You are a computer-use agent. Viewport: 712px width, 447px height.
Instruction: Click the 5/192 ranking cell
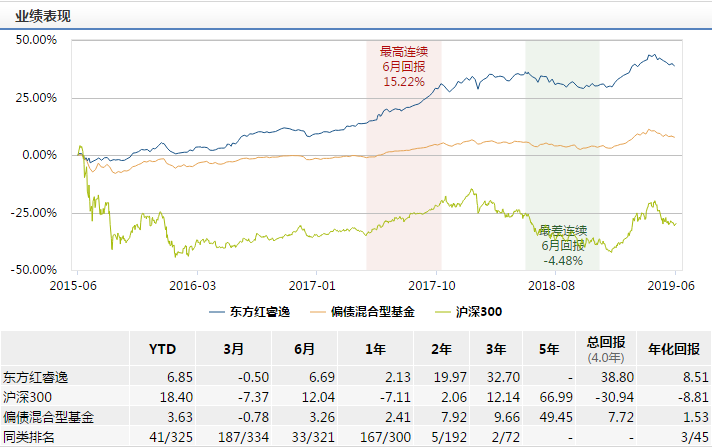[x=449, y=437]
